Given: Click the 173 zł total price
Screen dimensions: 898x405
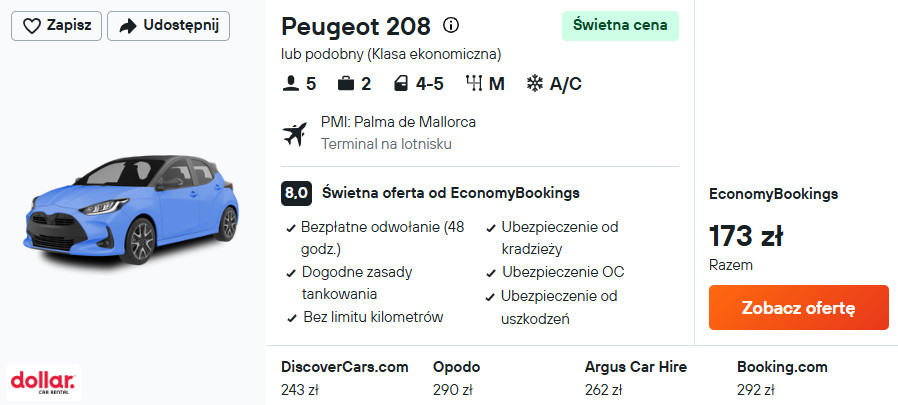Looking at the screenshot, I should (745, 237).
